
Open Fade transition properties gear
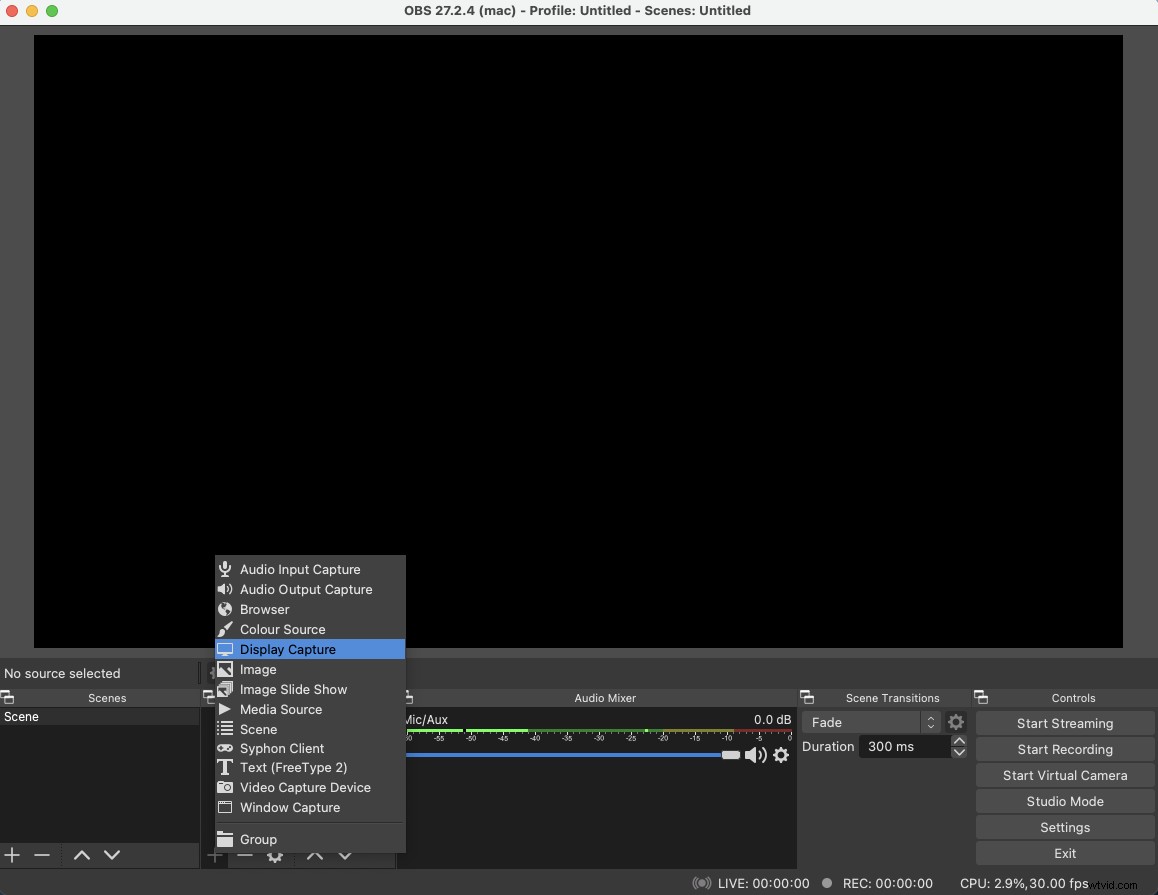tap(956, 722)
